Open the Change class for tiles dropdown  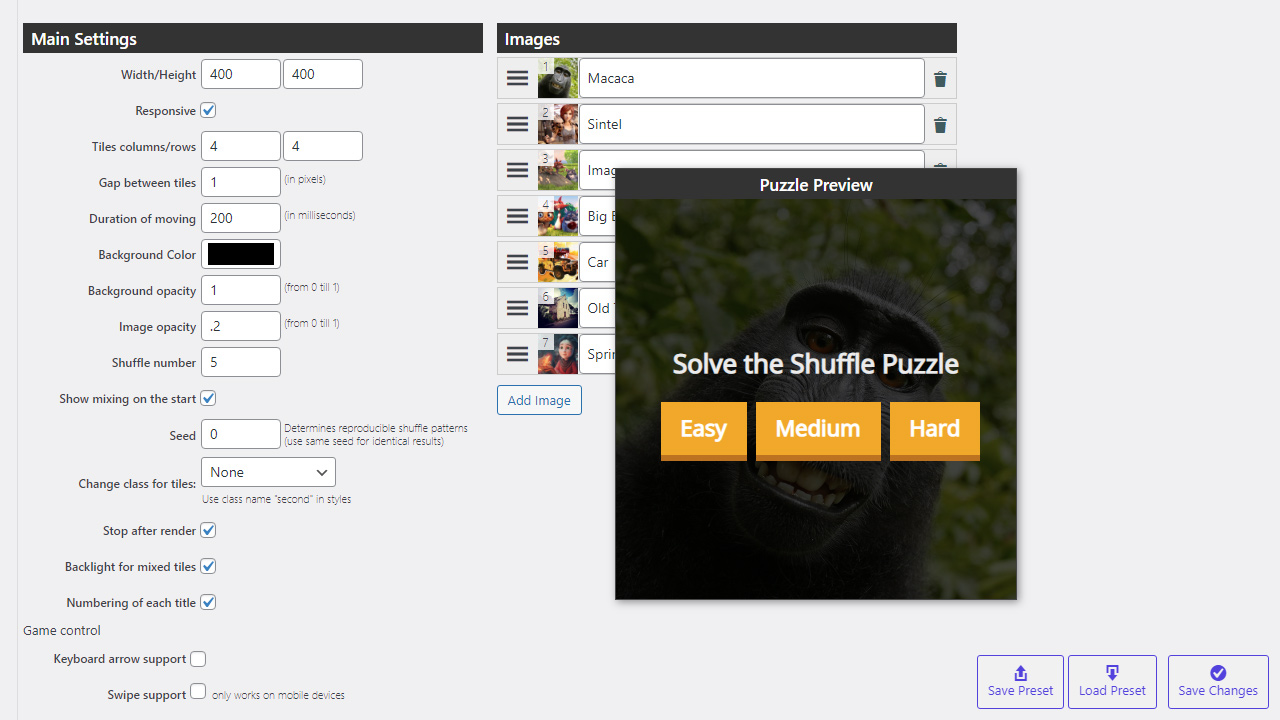(x=268, y=472)
